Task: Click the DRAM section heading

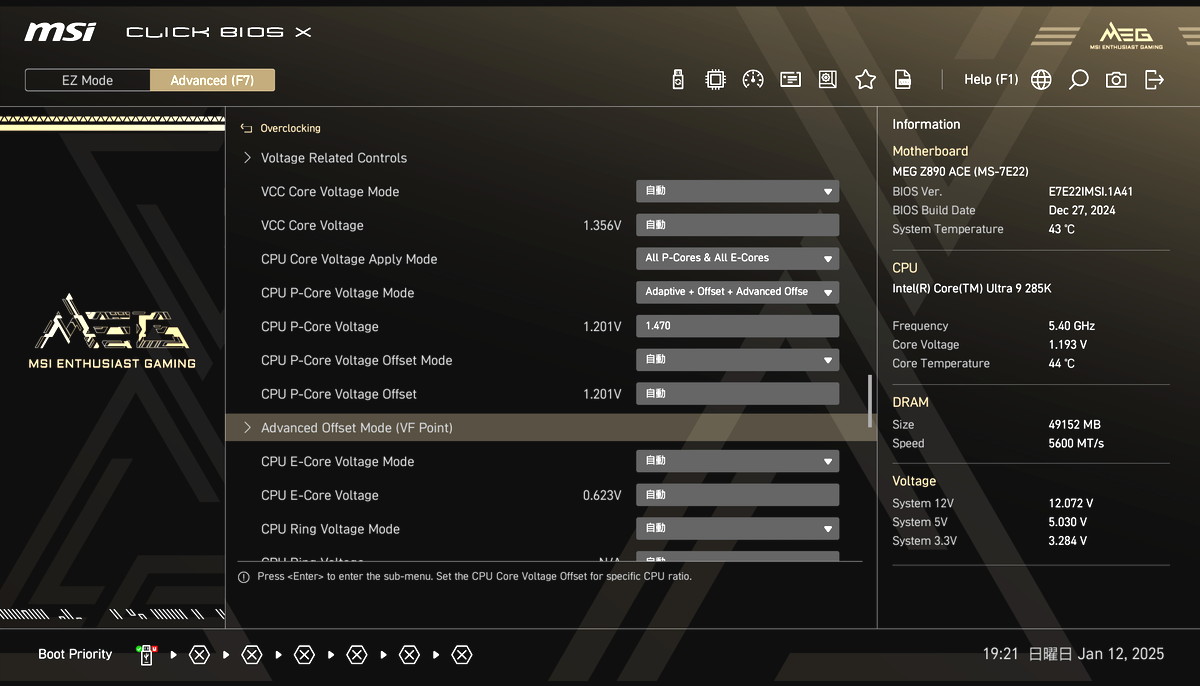Action: coord(910,402)
